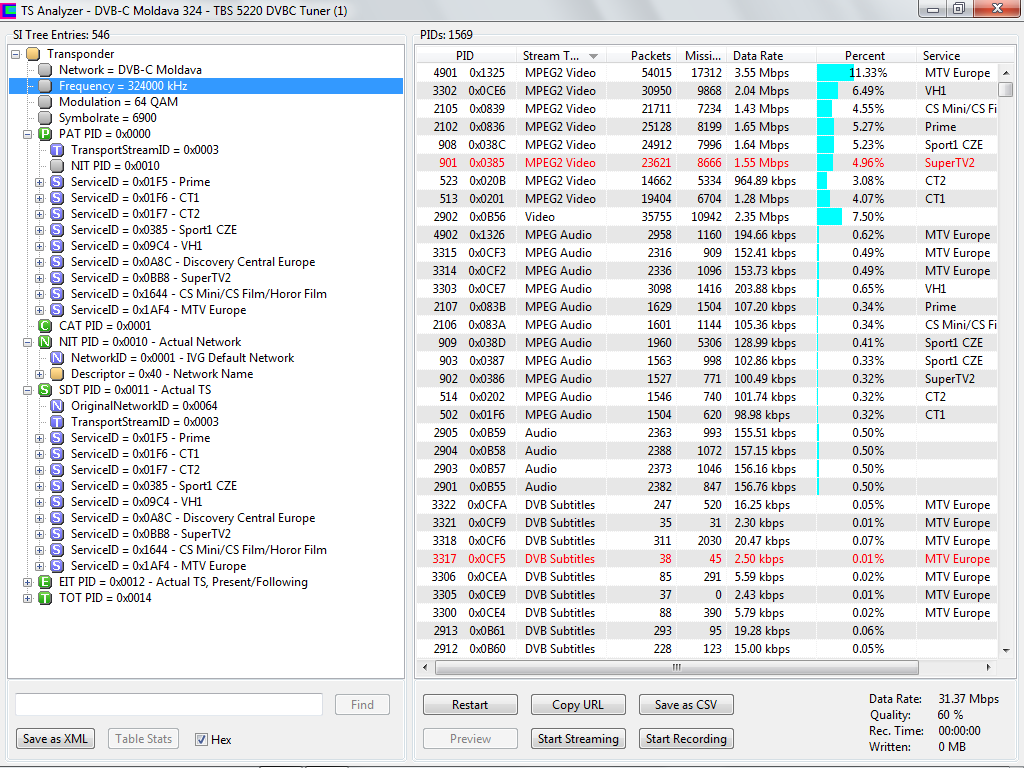Click the green CAT PID icon
The width and height of the screenshot is (1024, 768).
[45, 326]
